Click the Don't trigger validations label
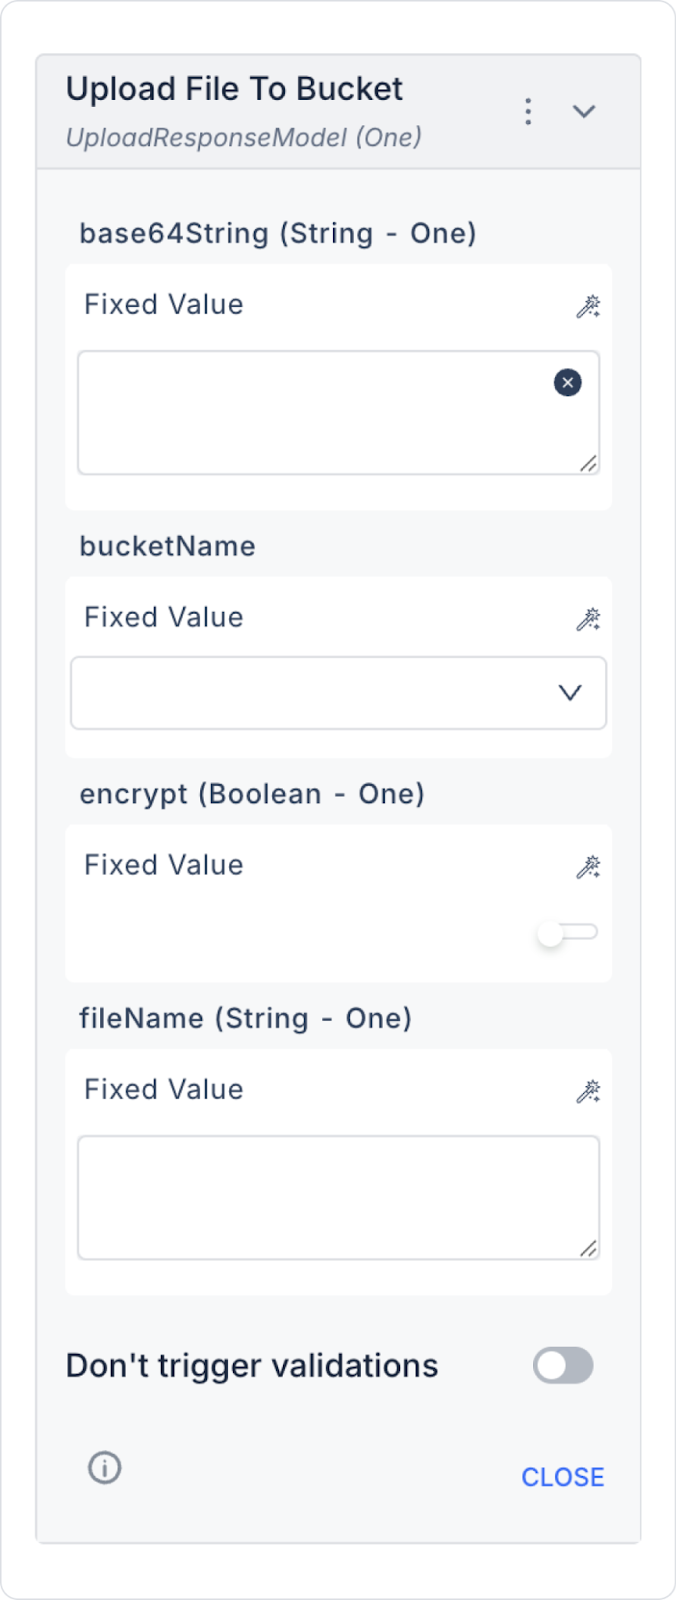Image resolution: width=676 pixels, height=1600 pixels. (x=252, y=1366)
